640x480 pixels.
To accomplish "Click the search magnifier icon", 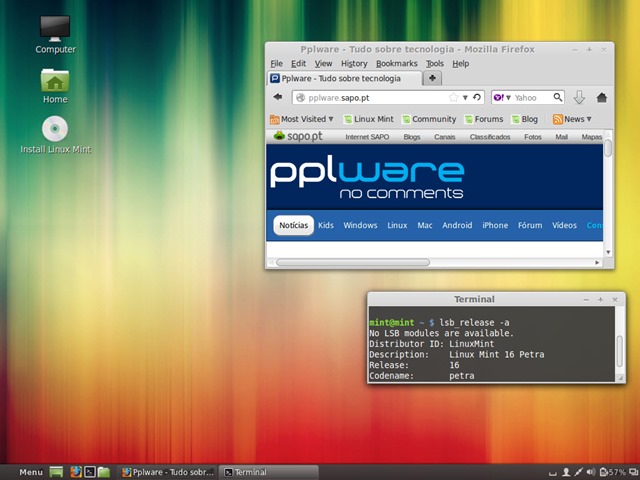I will (558, 98).
